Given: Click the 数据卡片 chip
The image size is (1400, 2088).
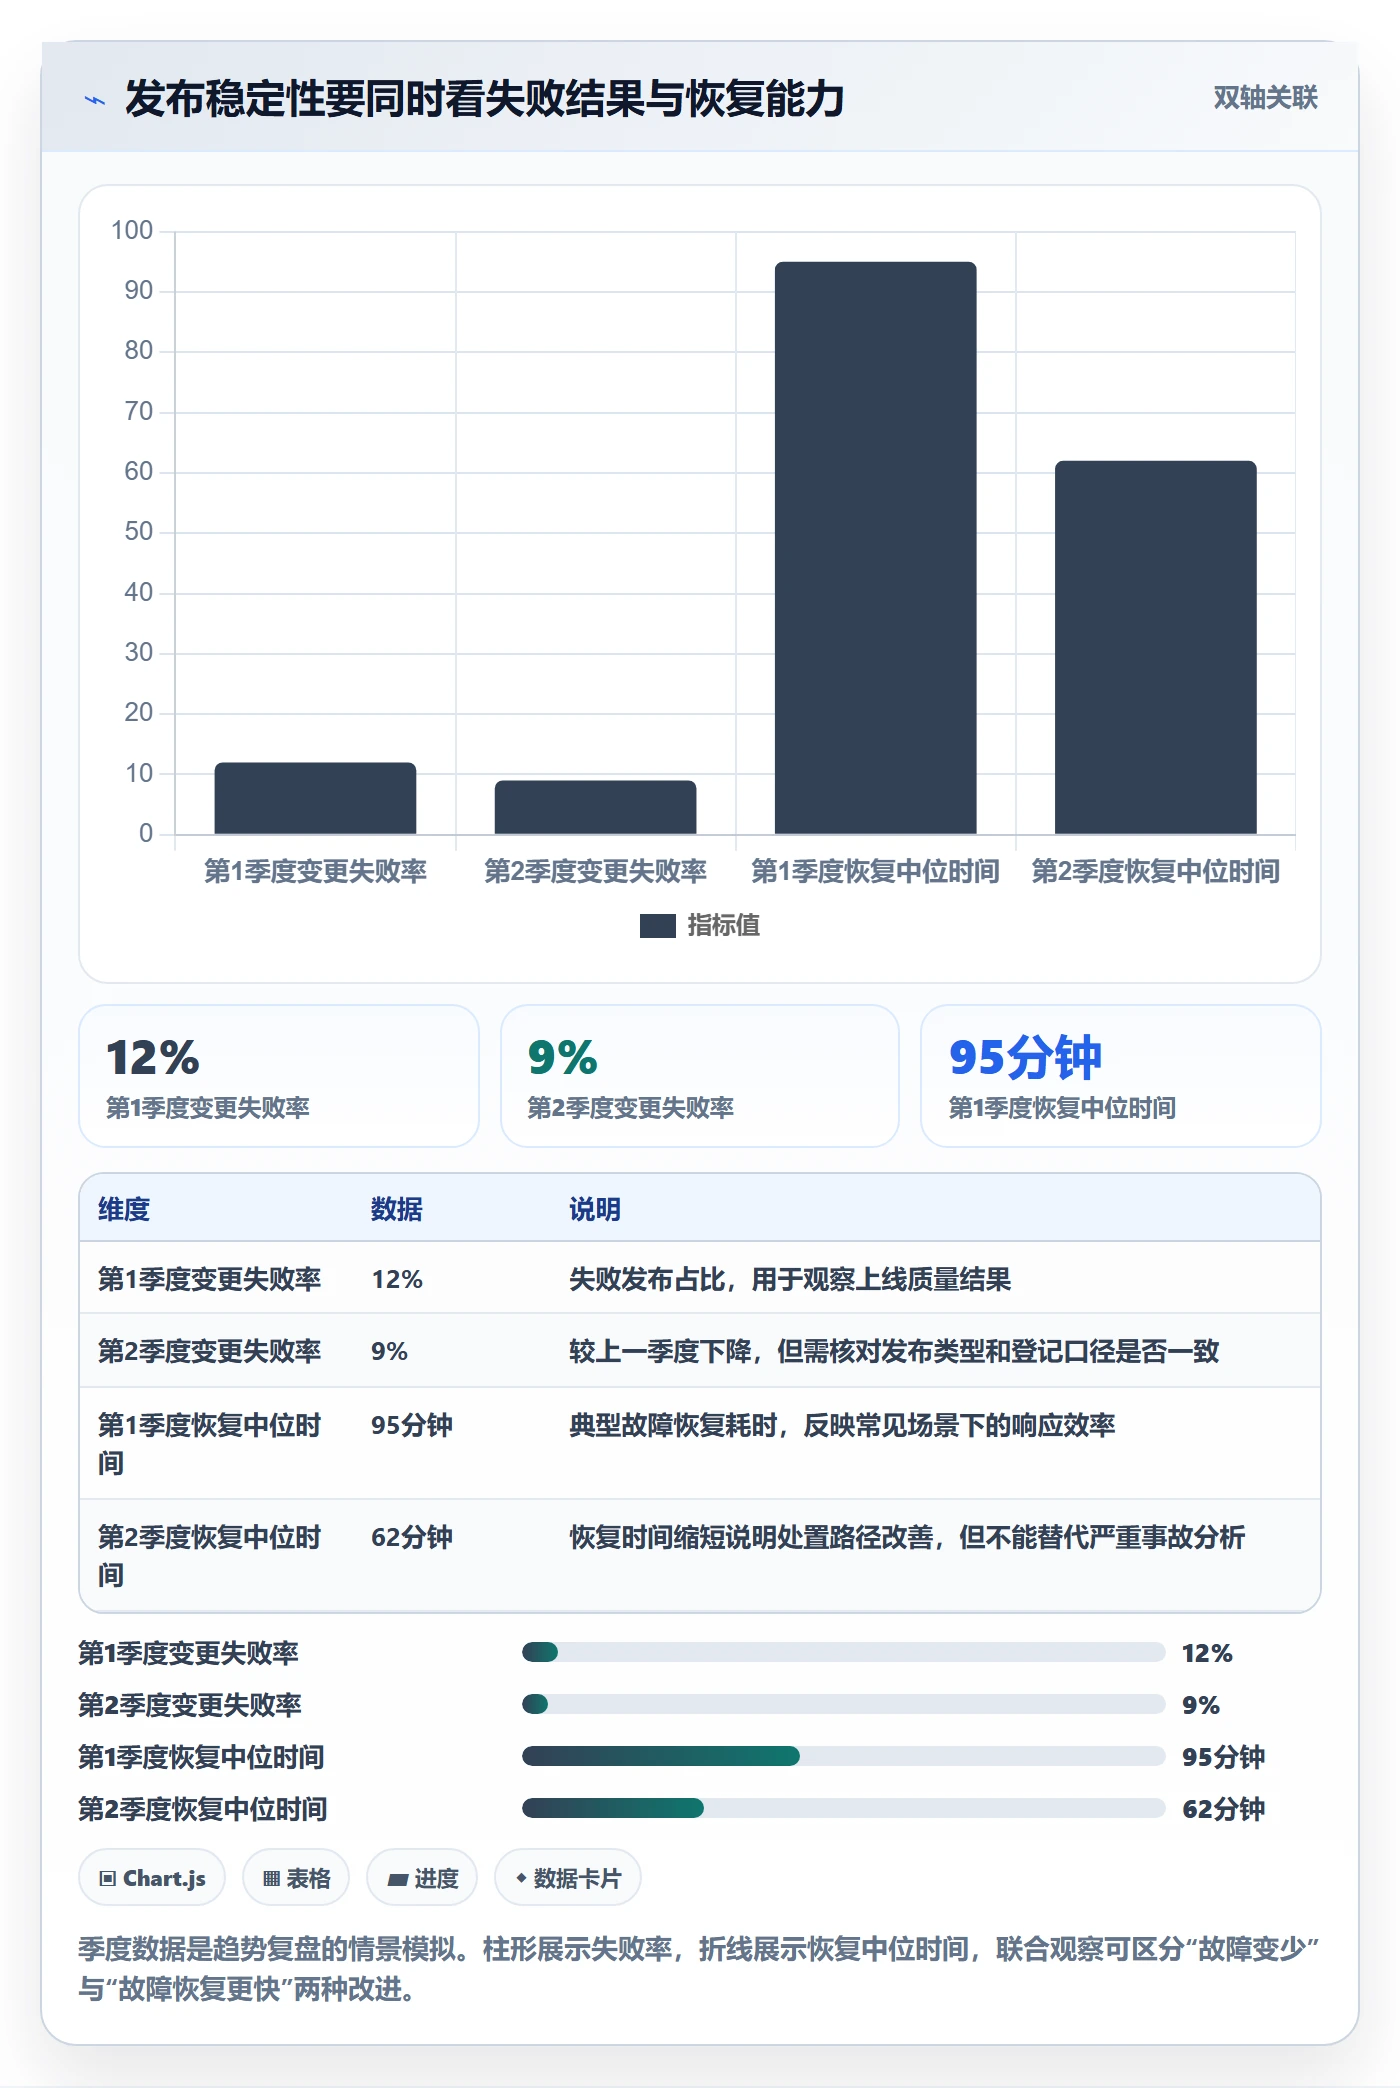Looking at the screenshot, I should [x=568, y=1878].
